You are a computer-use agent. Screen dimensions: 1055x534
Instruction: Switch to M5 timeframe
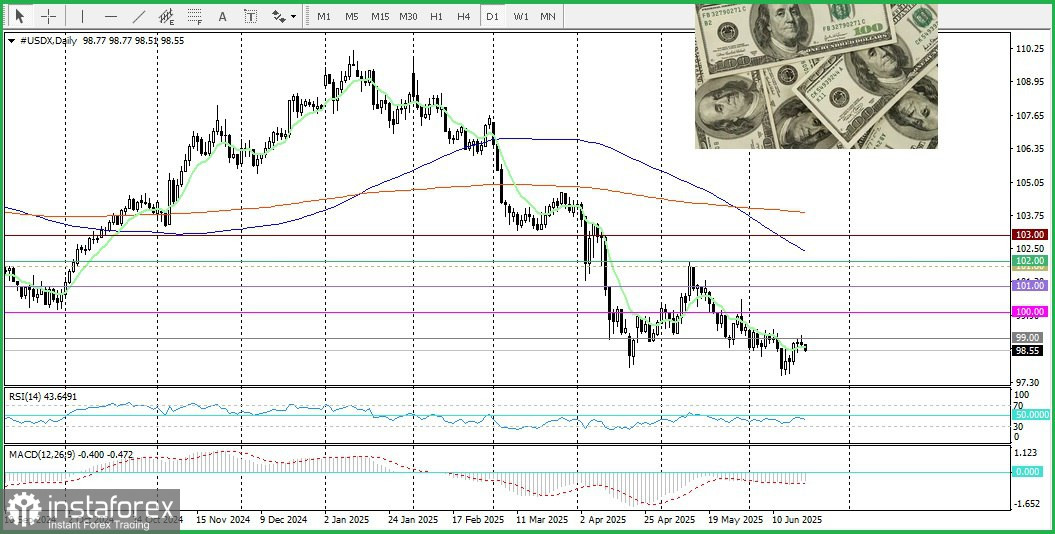point(351,16)
